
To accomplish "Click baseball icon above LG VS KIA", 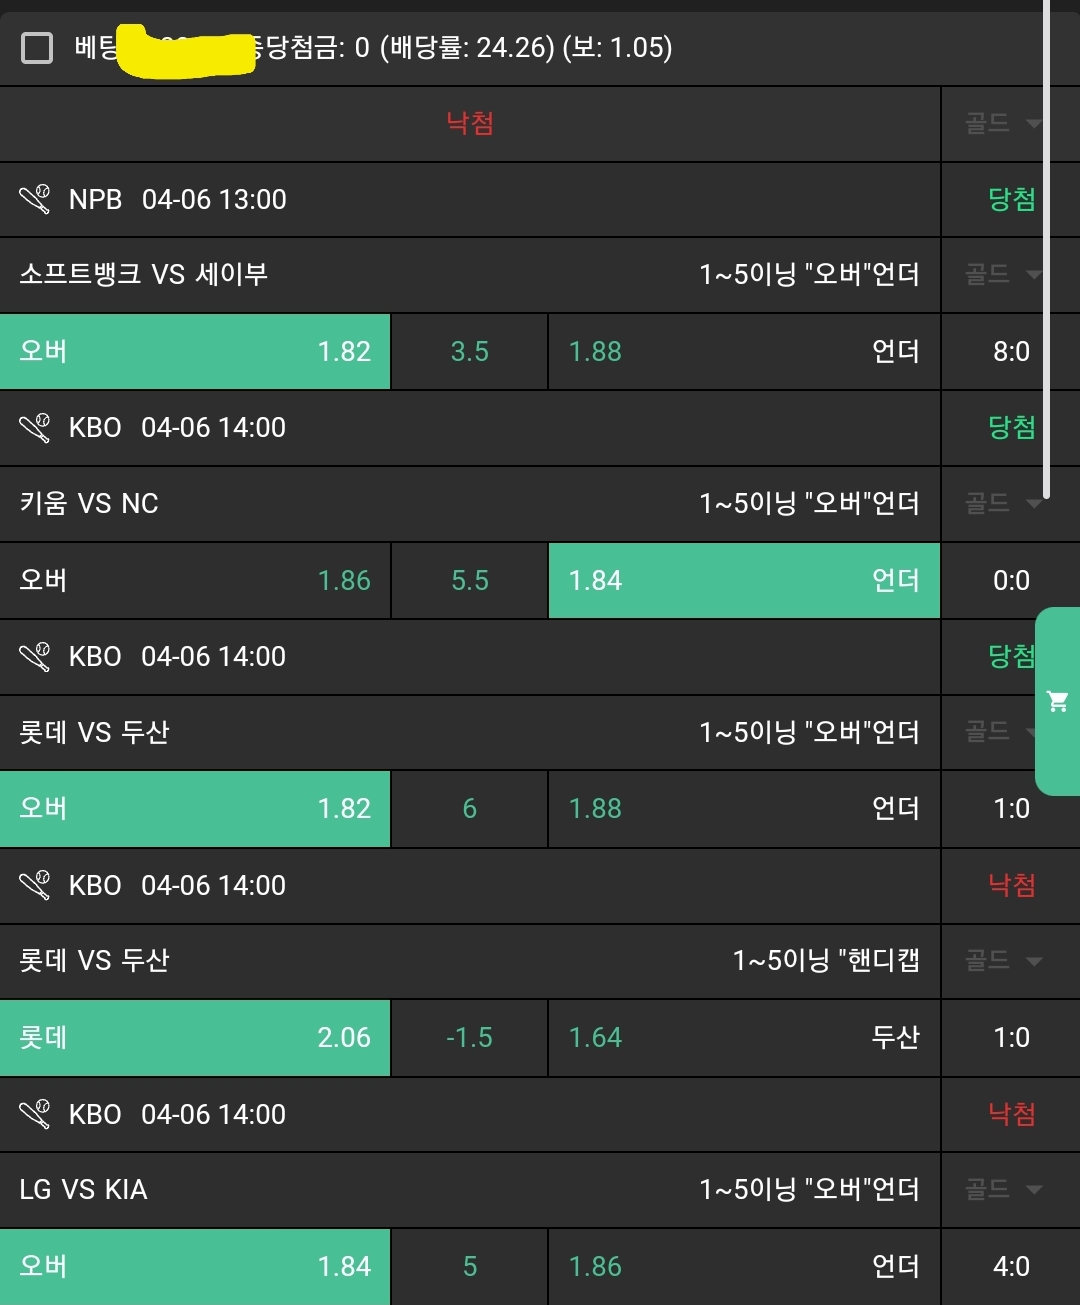I will pyautogui.click(x=35, y=1114).
